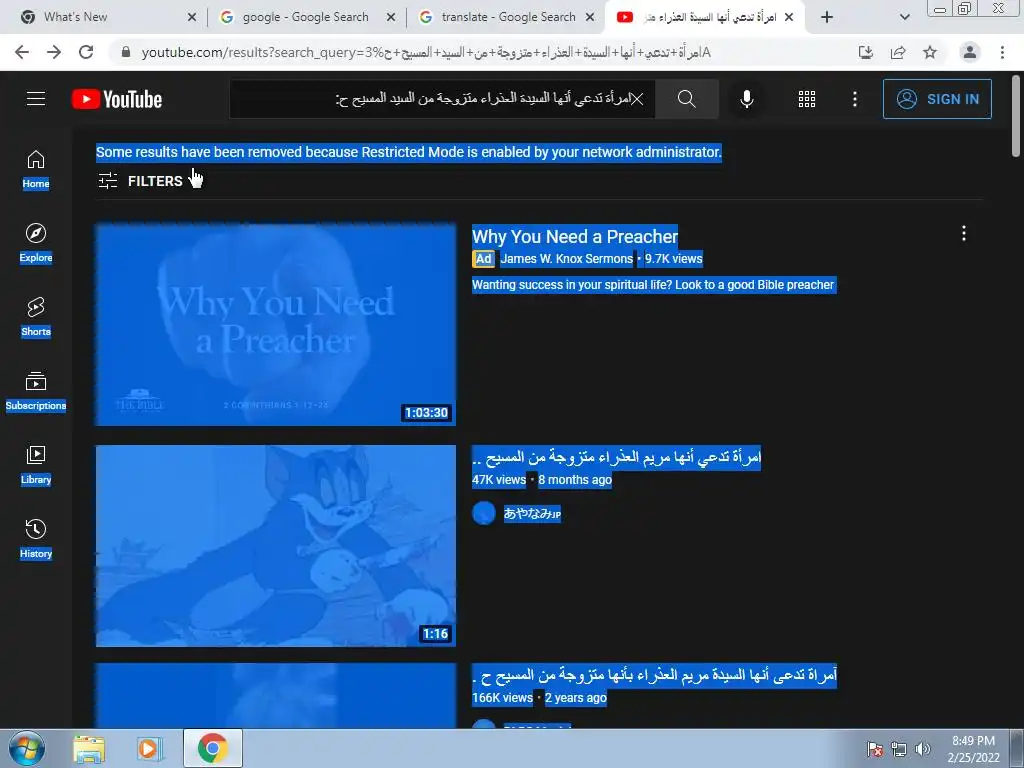Close the active YouTube tab
The image size is (1024, 768).
789,18
